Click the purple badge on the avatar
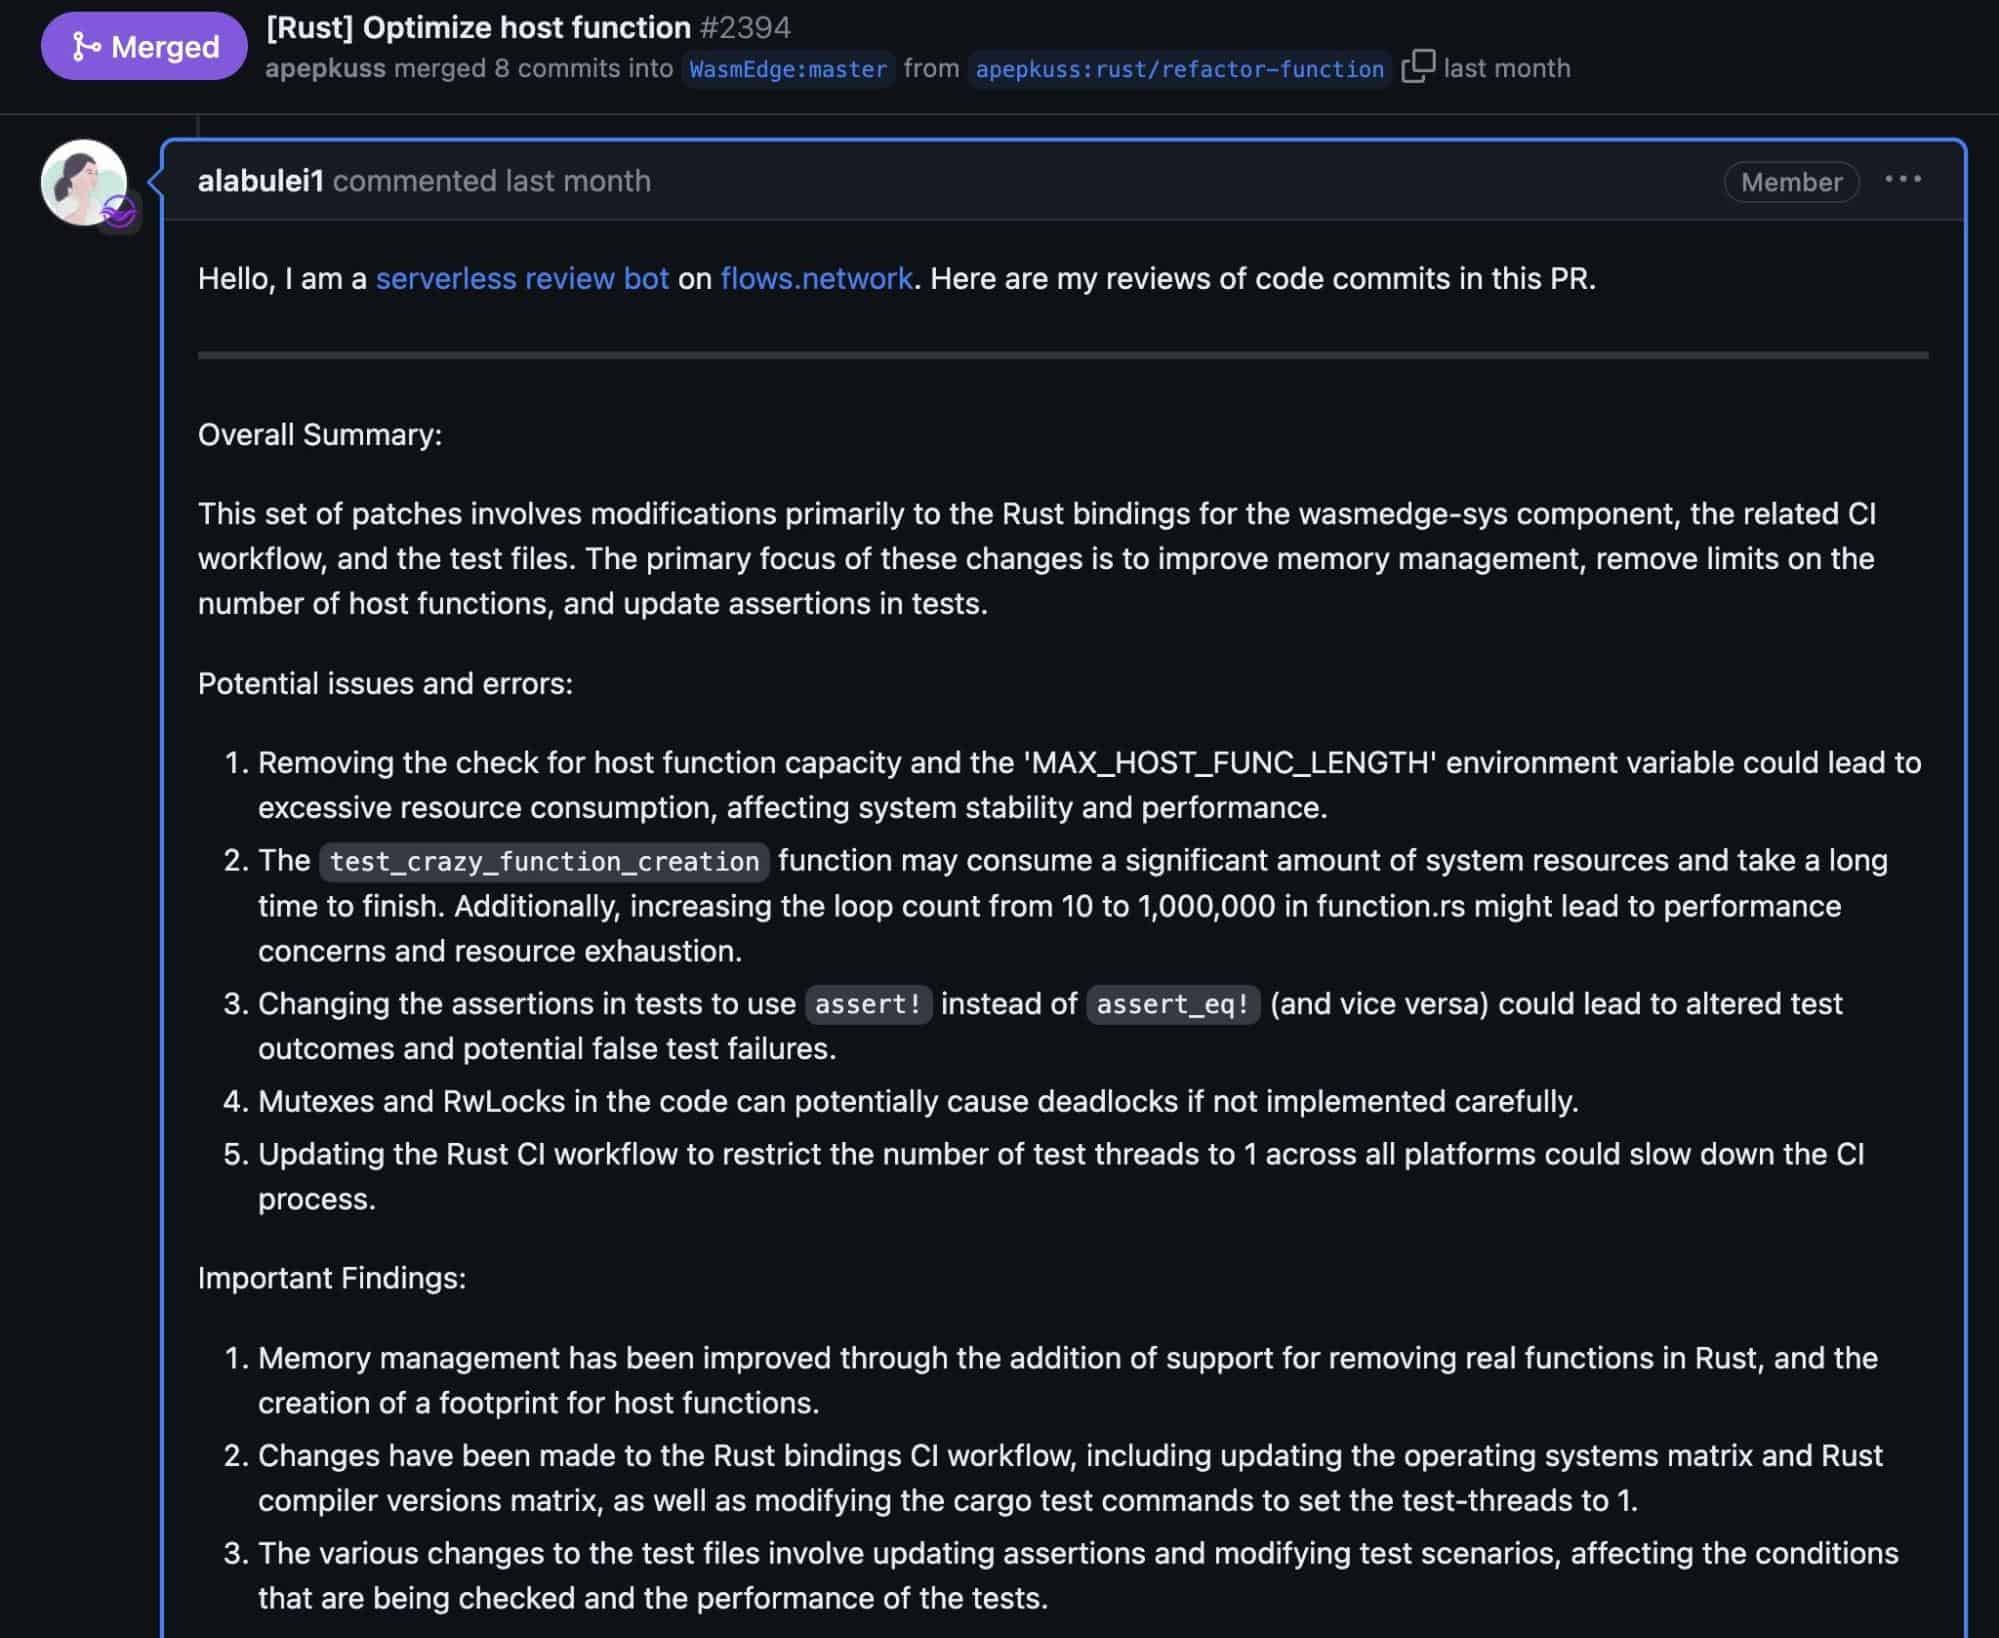This screenshot has width=1999, height=1638. coord(119,211)
